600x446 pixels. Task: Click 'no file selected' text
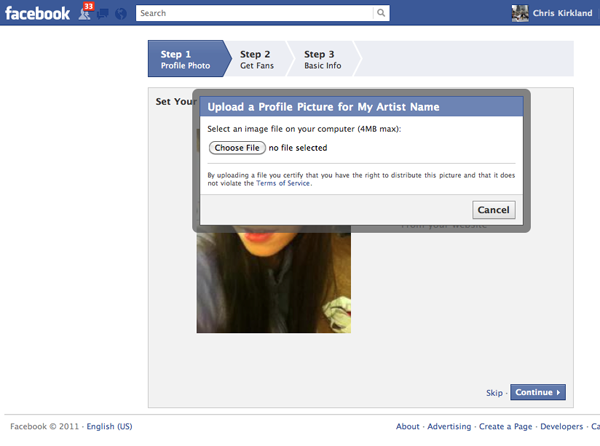click(x=298, y=148)
